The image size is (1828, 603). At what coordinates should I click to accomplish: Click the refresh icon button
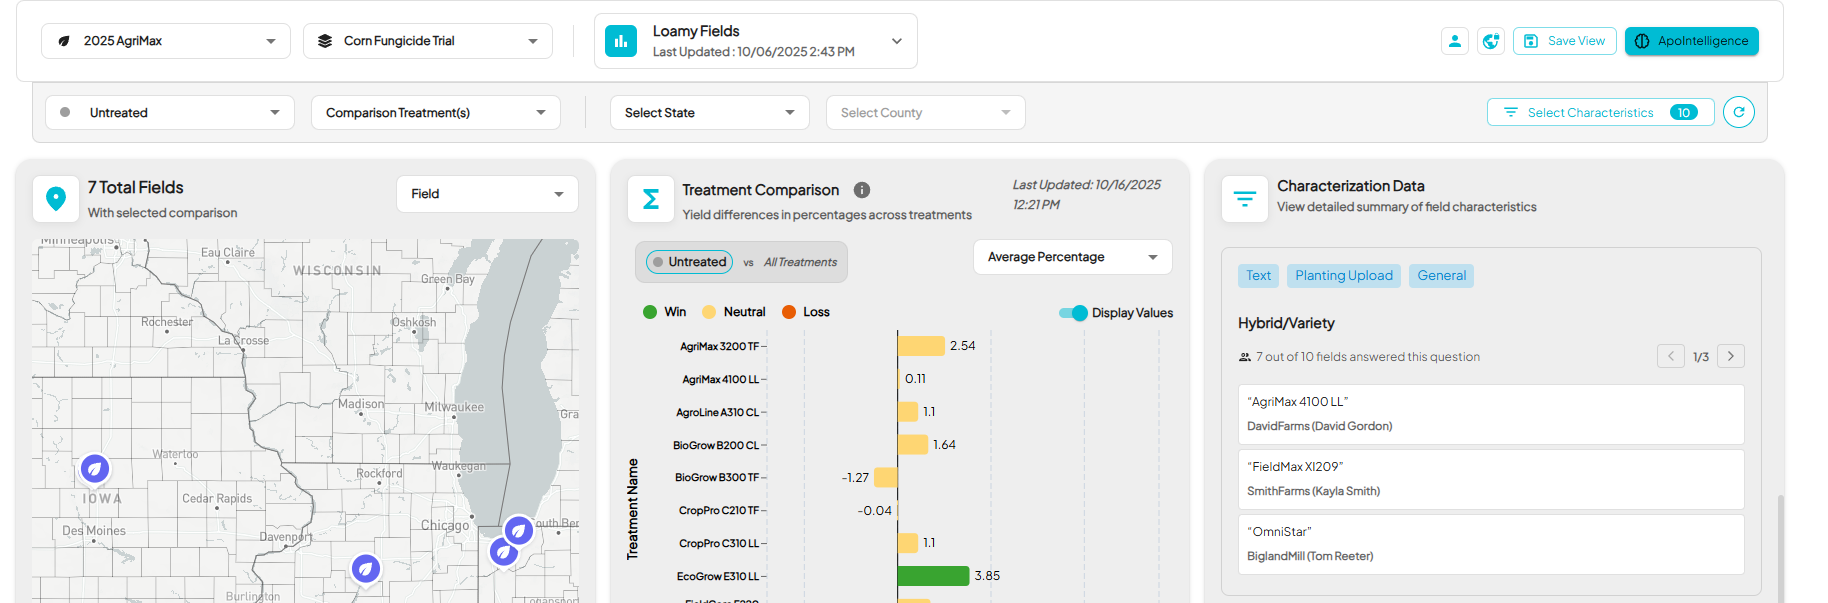click(1739, 112)
